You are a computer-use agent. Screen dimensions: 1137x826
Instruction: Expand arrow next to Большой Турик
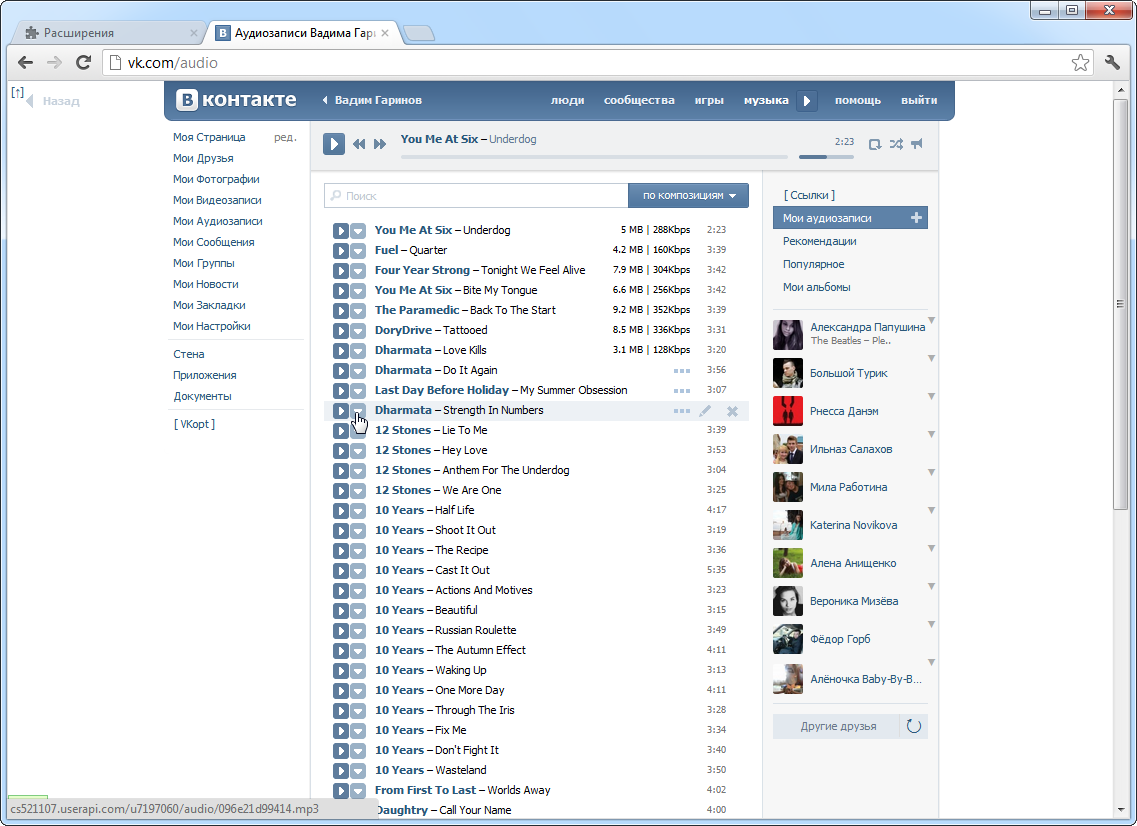(932, 358)
